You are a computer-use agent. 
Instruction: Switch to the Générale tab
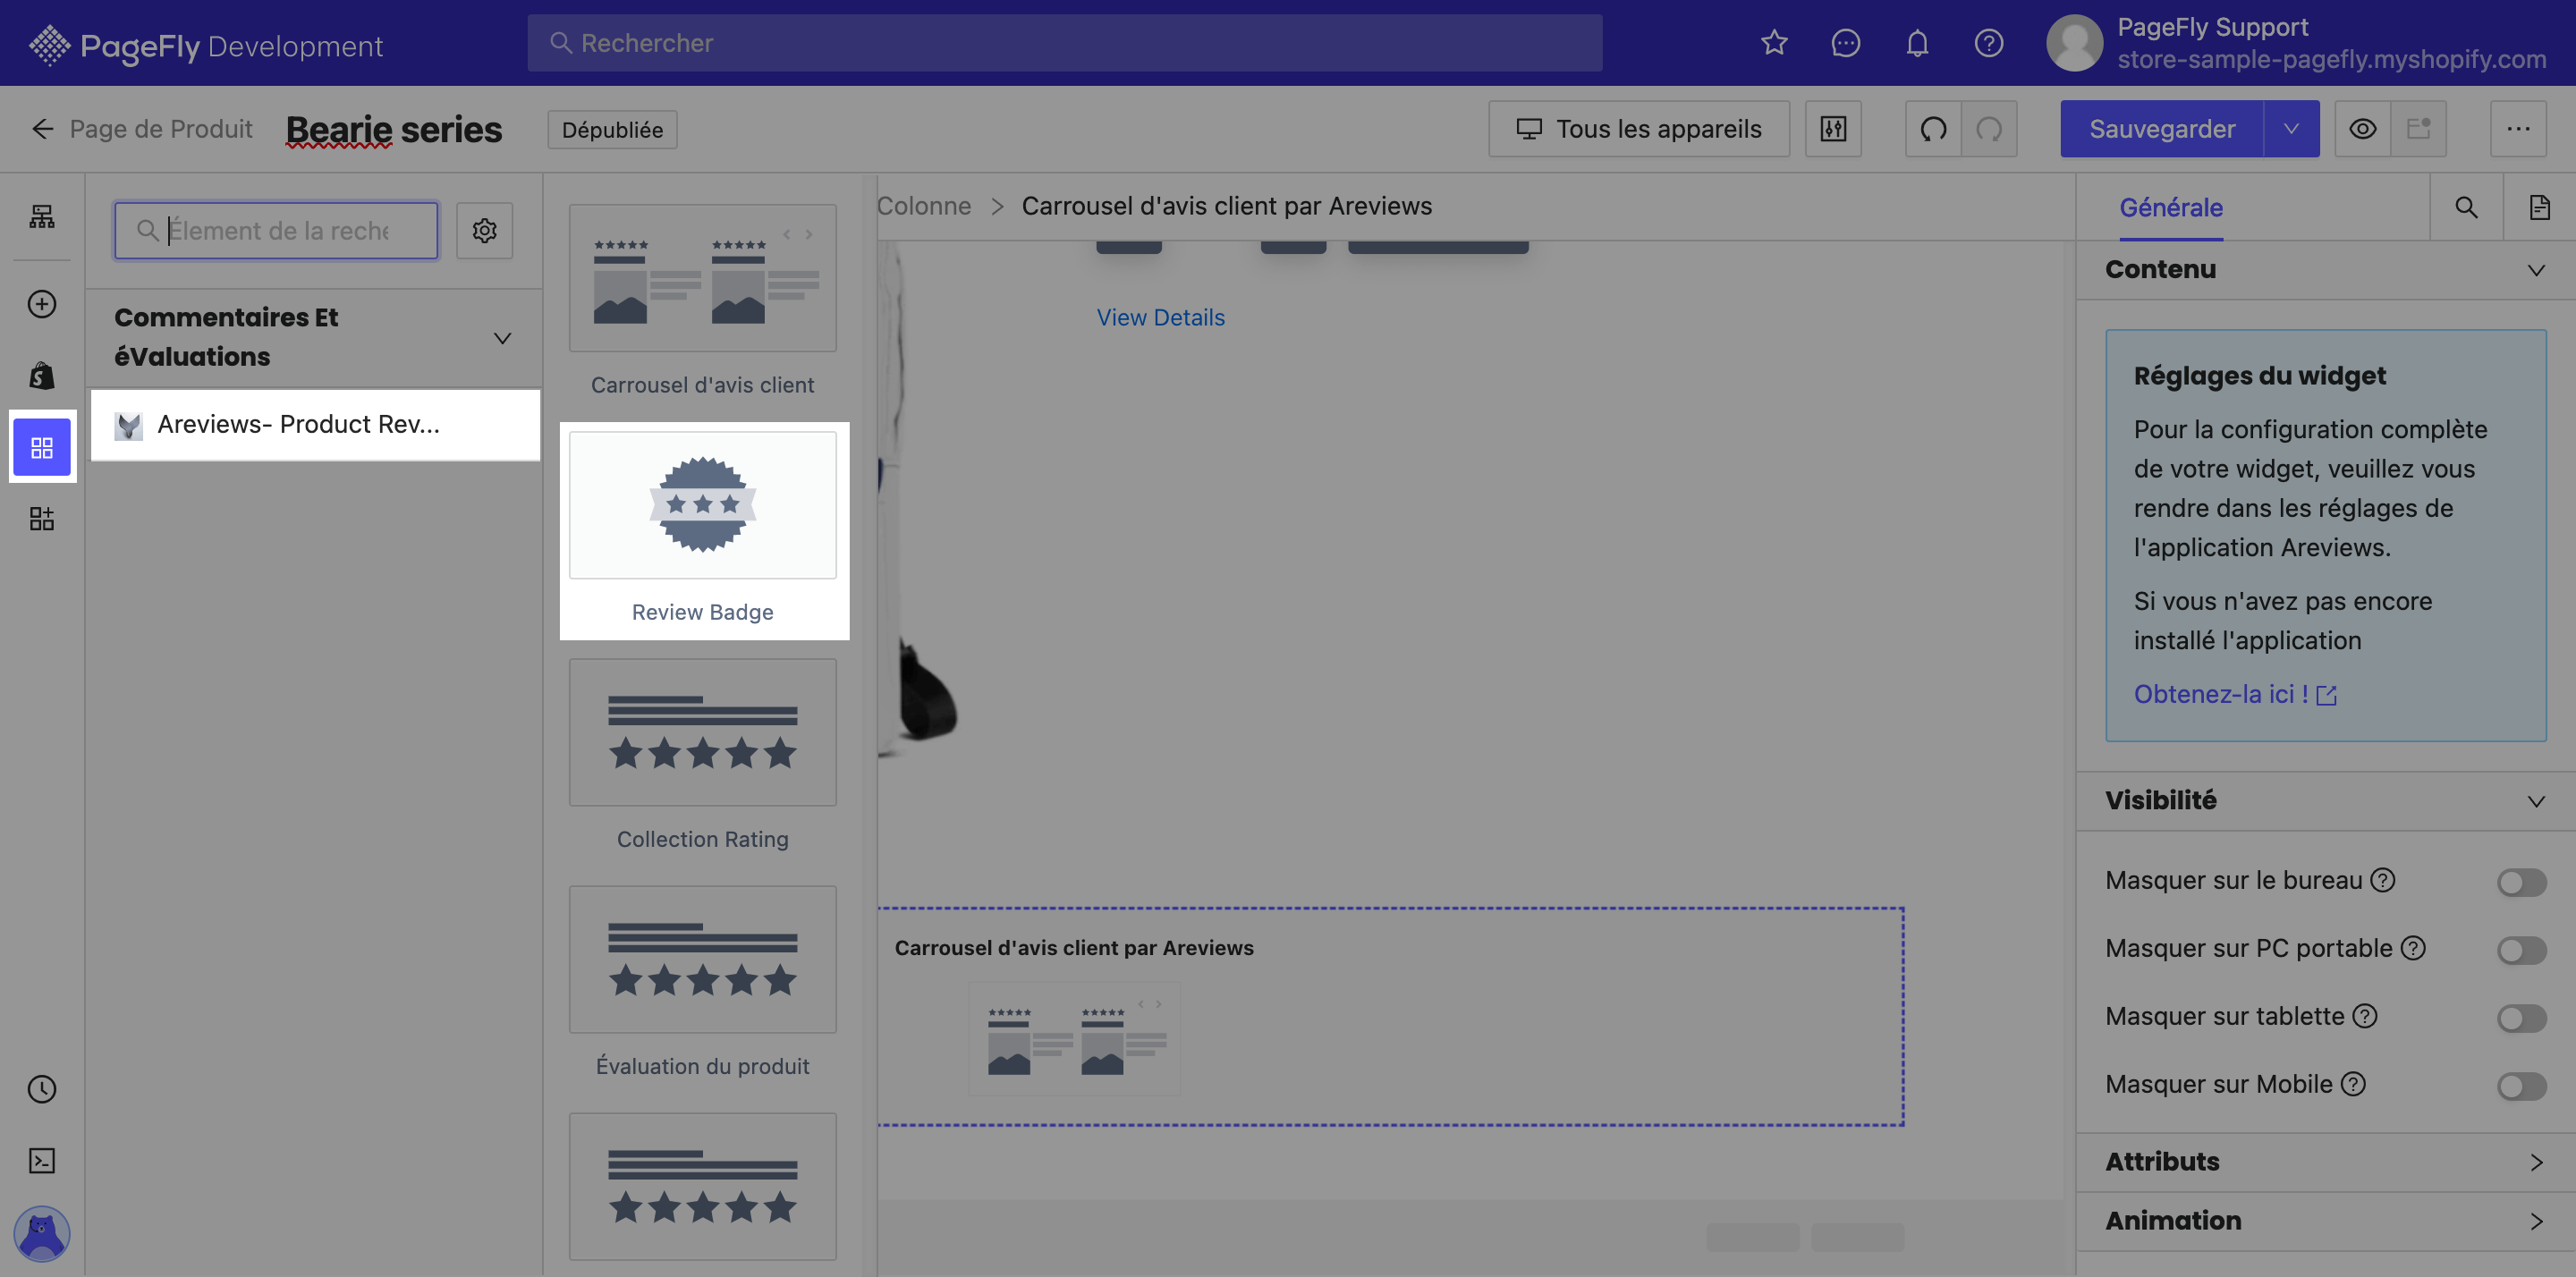coord(2171,207)
